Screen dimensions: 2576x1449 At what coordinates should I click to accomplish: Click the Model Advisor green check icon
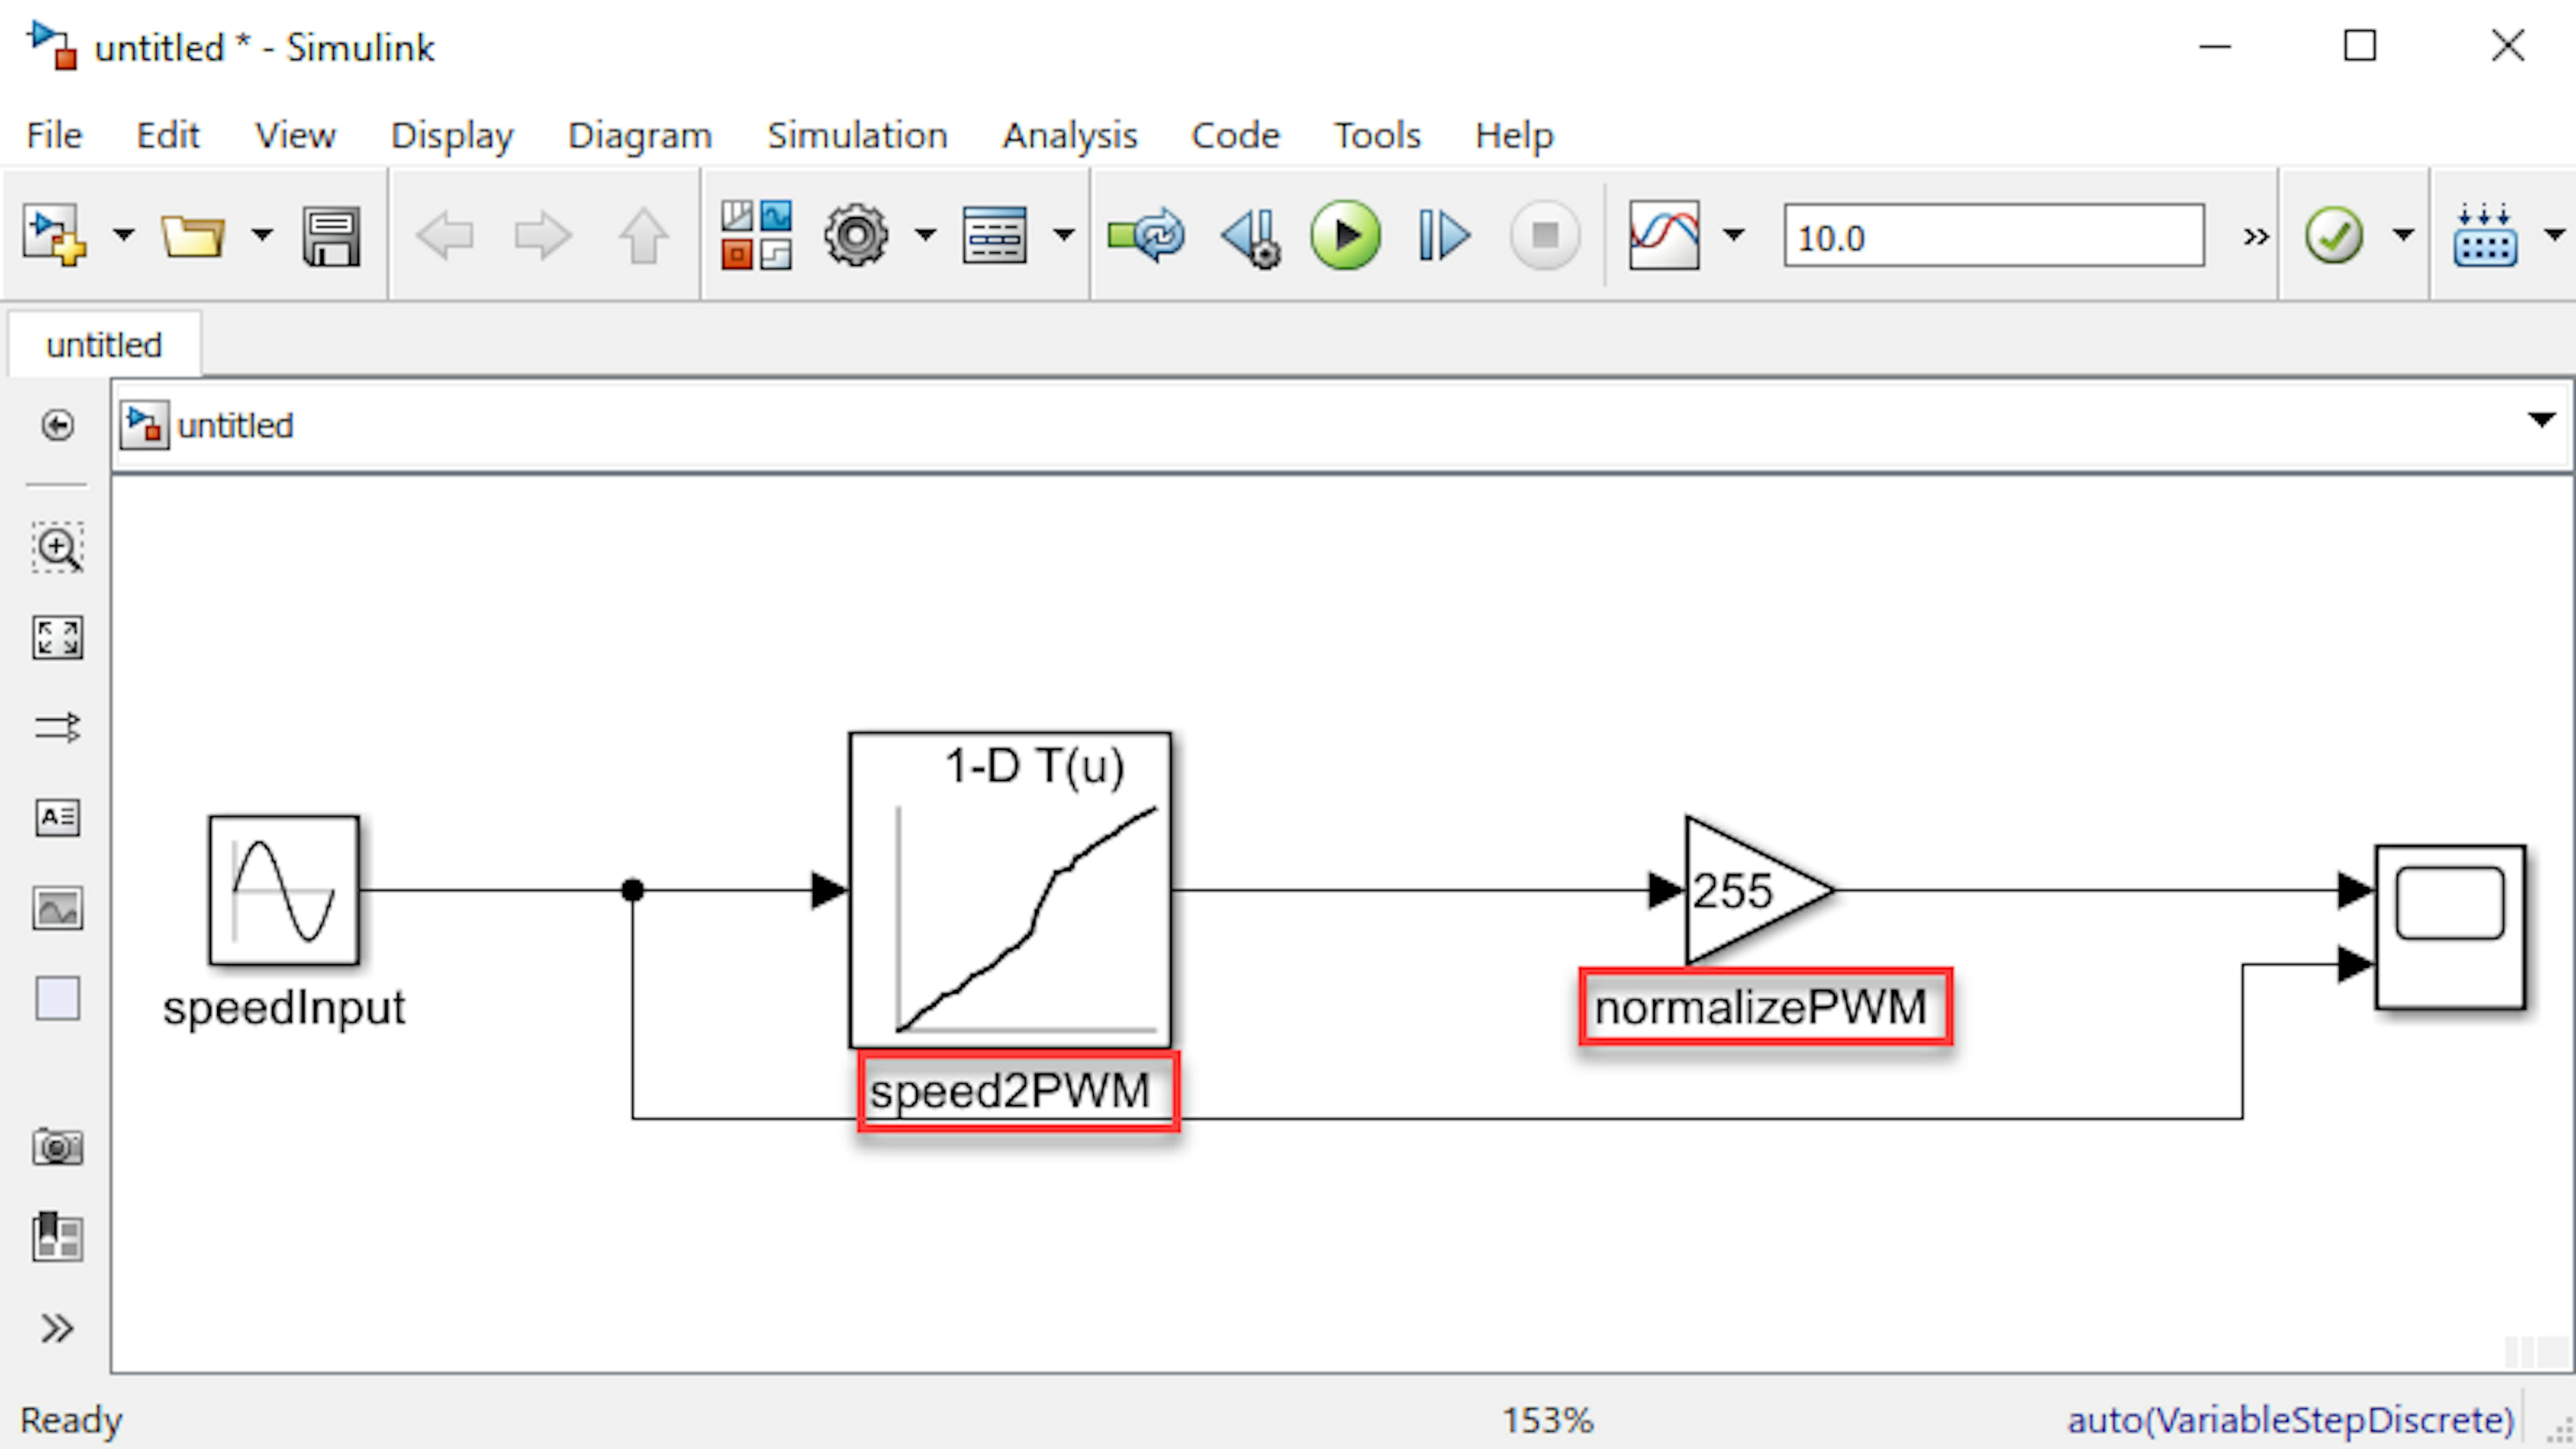click(2334, 236)
